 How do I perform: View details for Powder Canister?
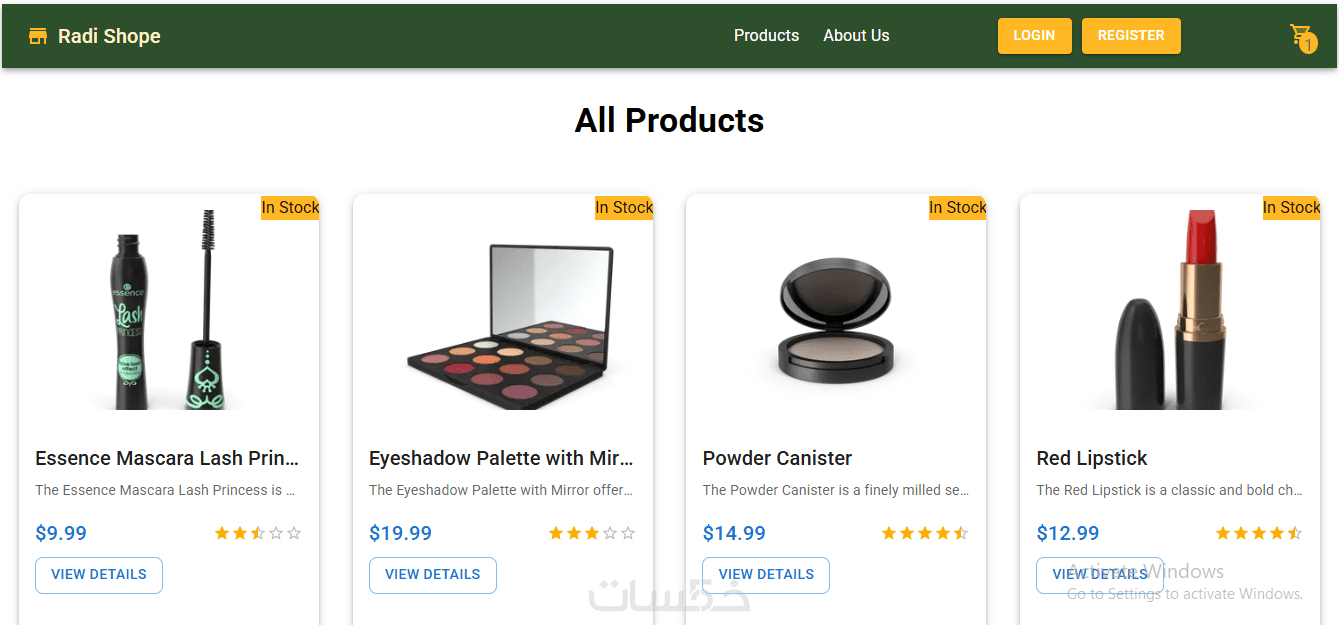tap(766, 575)
